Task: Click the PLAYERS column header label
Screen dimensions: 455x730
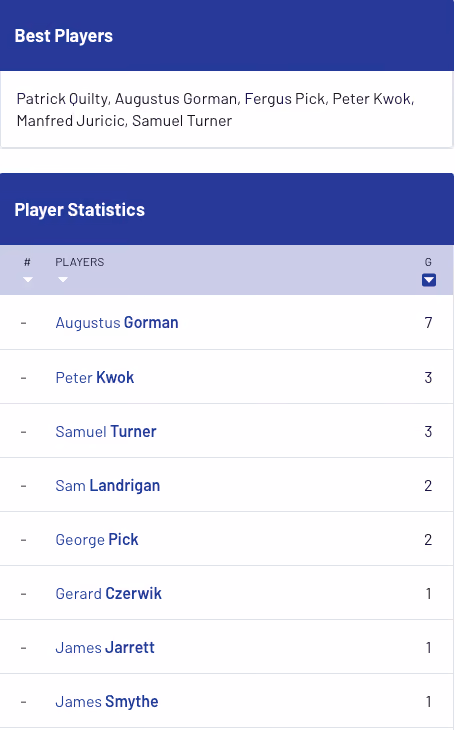Action: [x=80, y=262]
